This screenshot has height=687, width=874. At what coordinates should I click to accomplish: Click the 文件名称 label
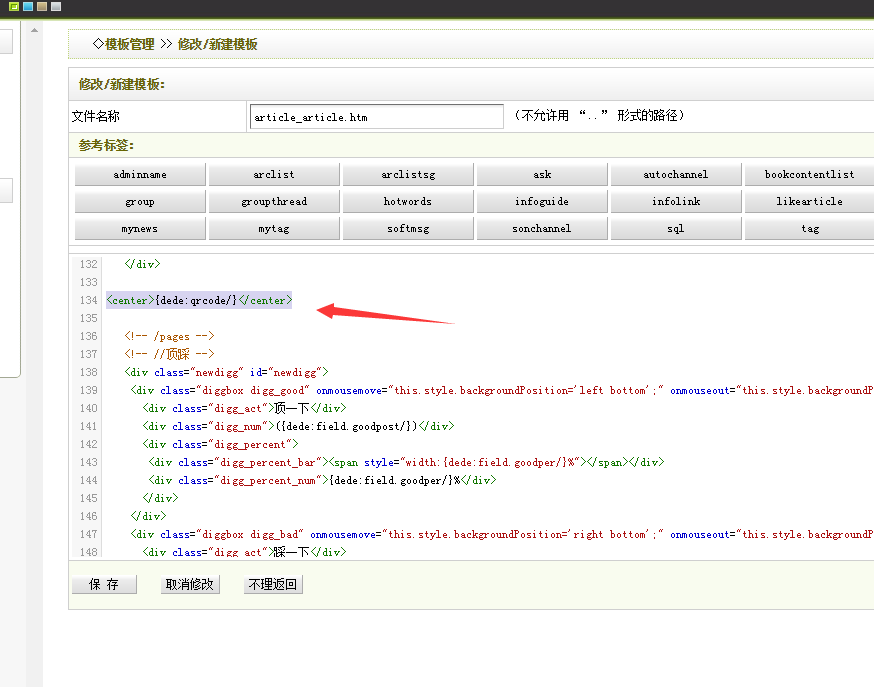click(96, 116)
